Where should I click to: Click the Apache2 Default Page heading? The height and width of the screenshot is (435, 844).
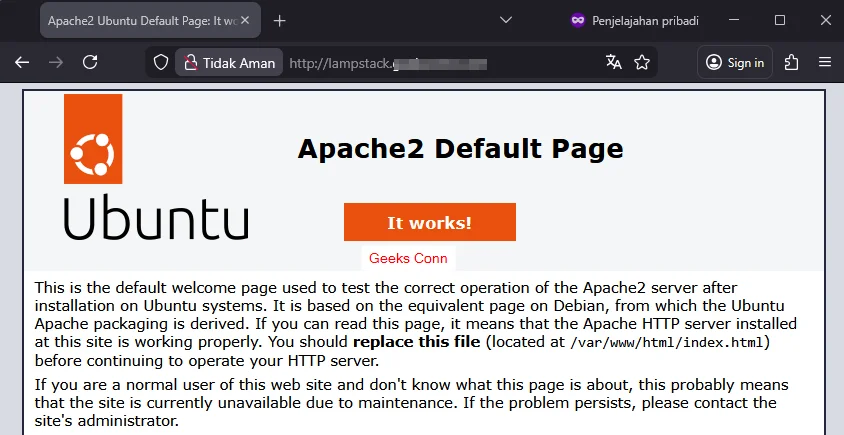pyautogui.click(x=460, y=149)
